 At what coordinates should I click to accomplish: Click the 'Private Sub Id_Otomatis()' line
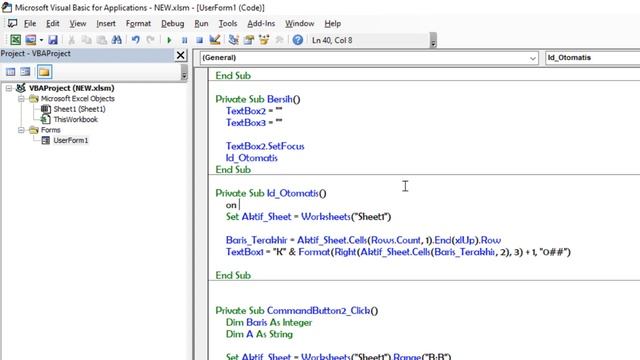pyautogui.click(x=271, y=193)
